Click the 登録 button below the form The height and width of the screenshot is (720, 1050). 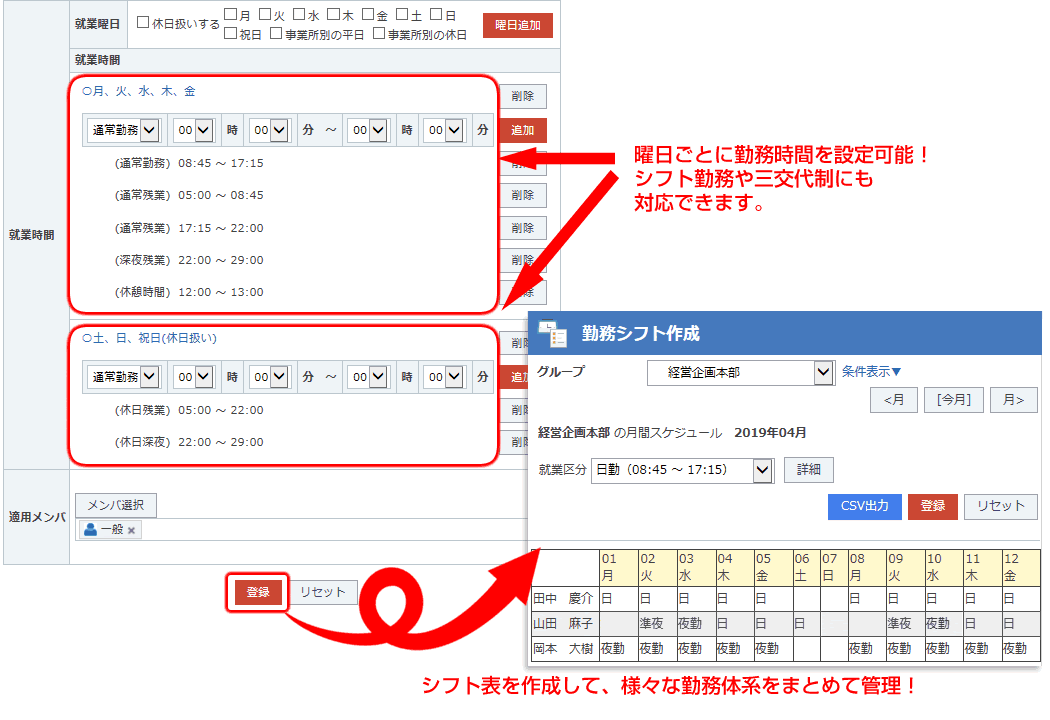pyautogui.click(x=258, y=592)
